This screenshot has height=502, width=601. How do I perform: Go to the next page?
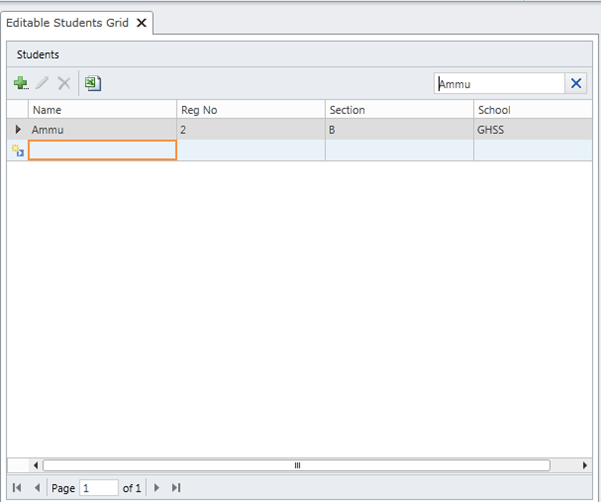pos(156,488)
